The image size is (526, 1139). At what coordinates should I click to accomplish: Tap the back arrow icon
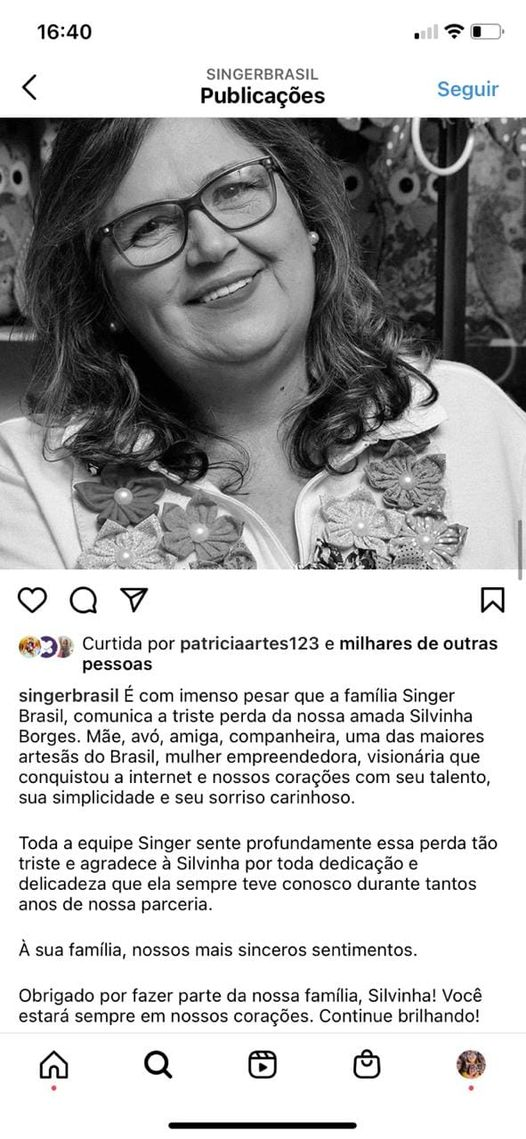pyautogui.click(x=29, y=87)
